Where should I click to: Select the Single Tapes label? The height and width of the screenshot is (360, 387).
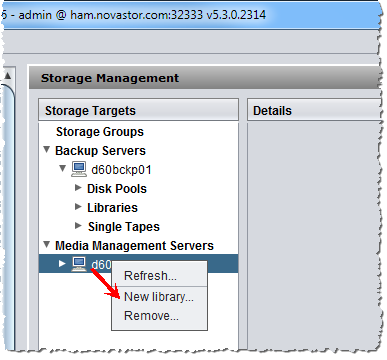click(124, 227)
